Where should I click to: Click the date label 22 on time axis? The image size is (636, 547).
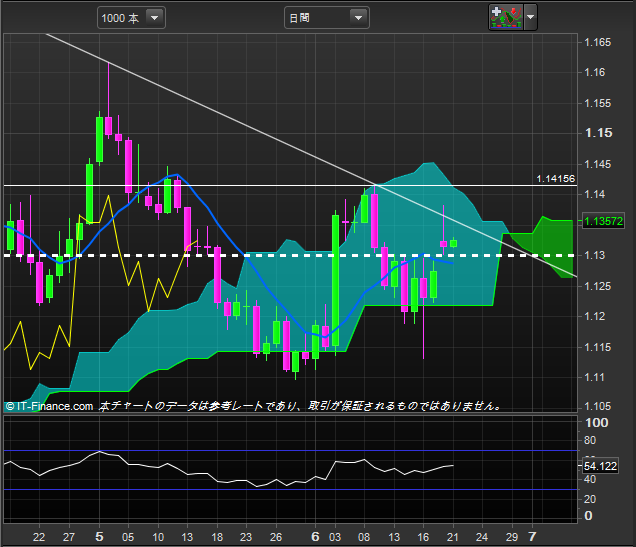[39, 537]
